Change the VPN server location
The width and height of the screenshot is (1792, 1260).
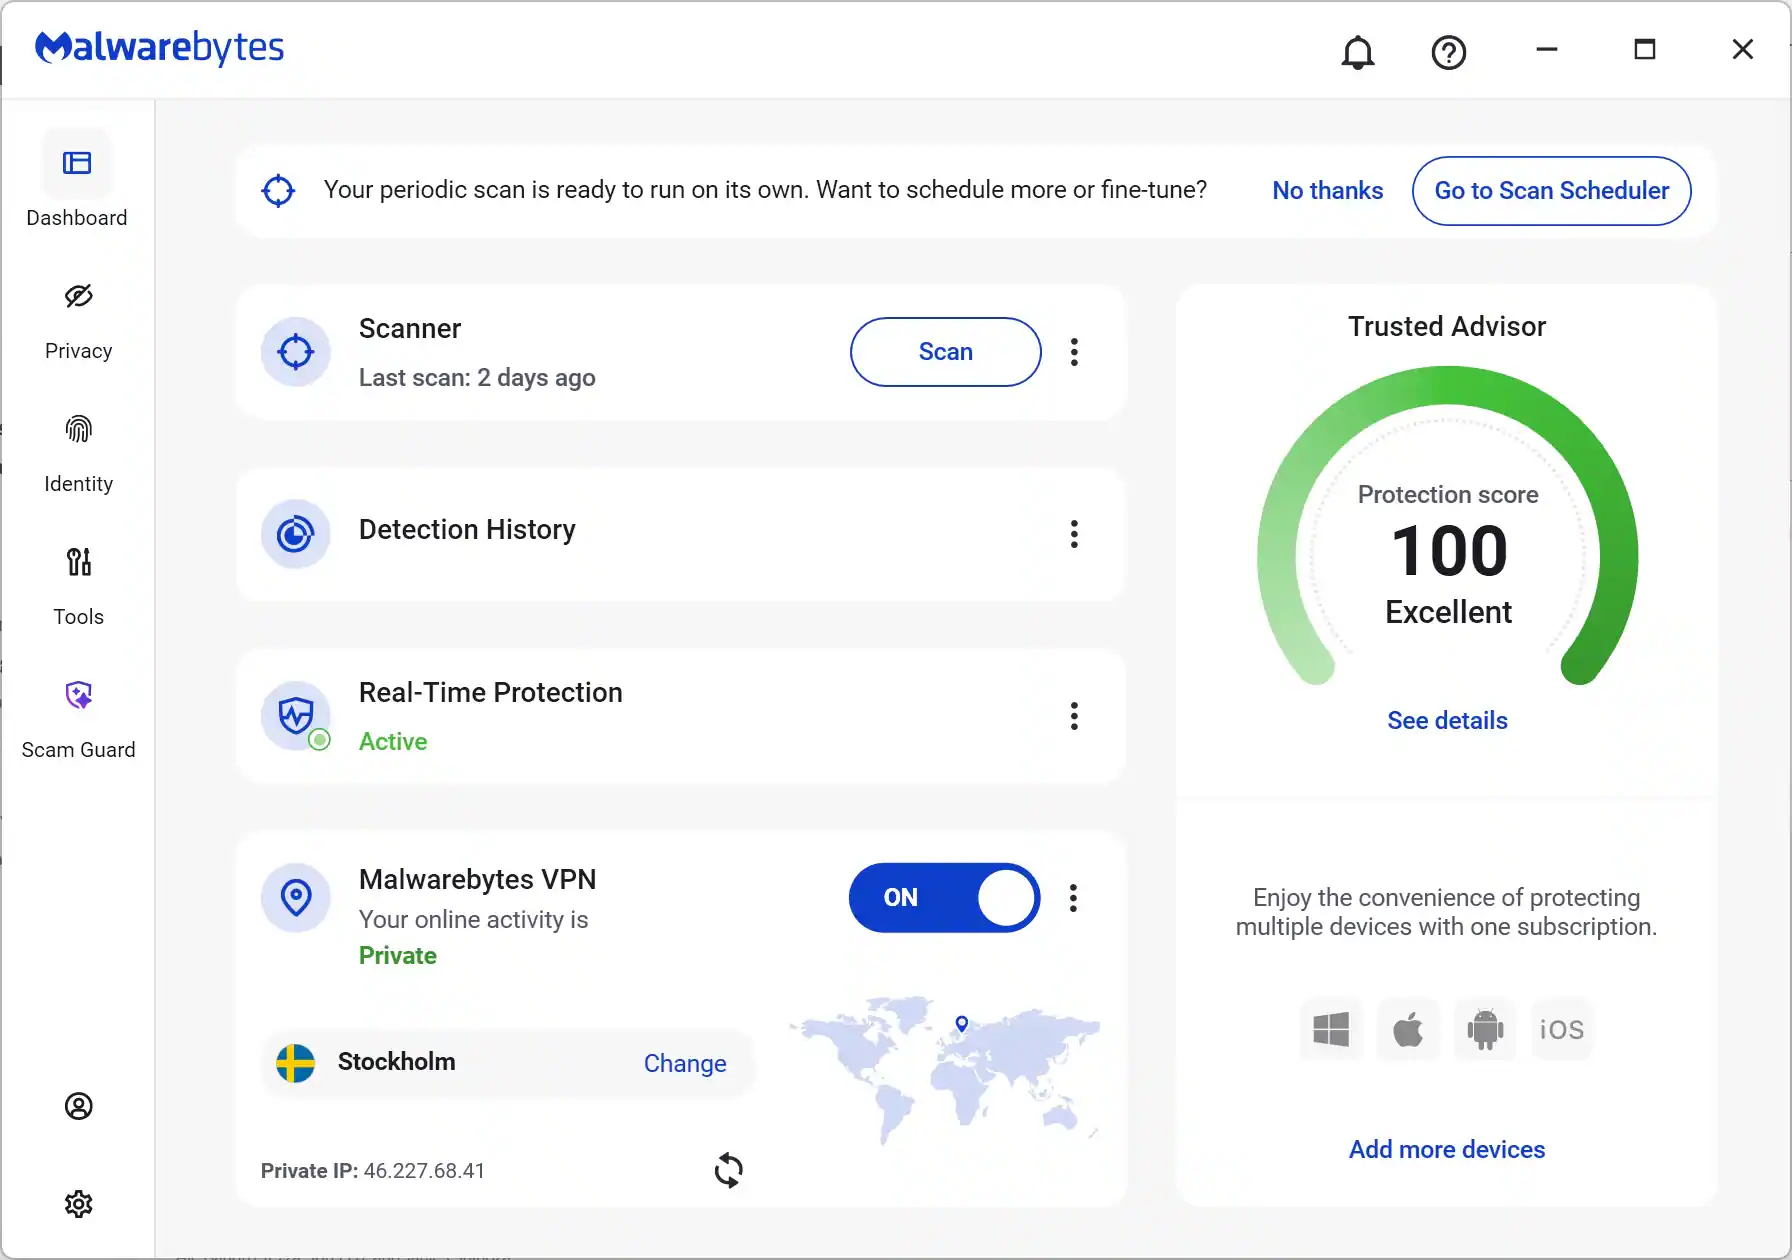point(685,1063)
